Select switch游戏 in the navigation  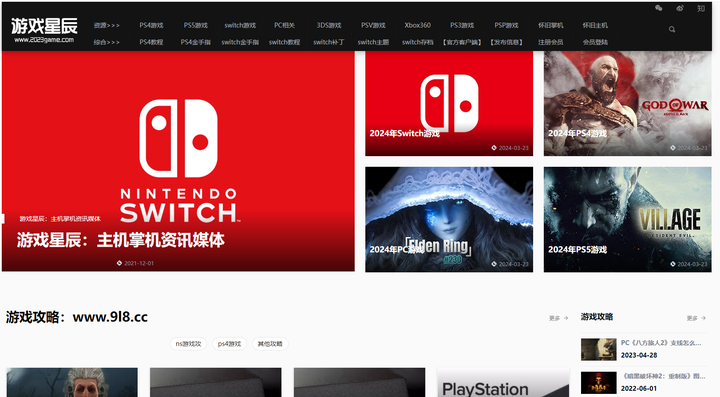[x=240, y=25]
